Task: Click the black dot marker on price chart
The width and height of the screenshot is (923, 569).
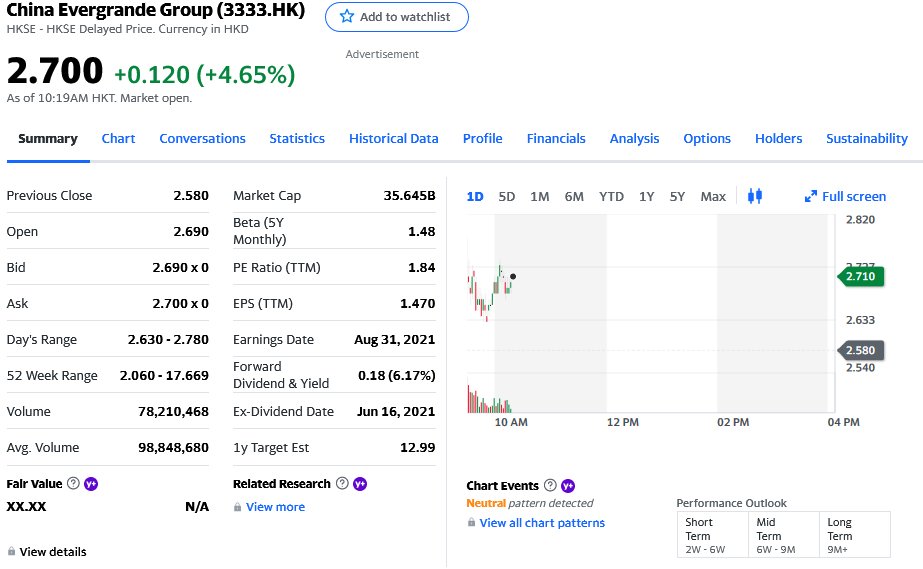Action: coord(513,276)
